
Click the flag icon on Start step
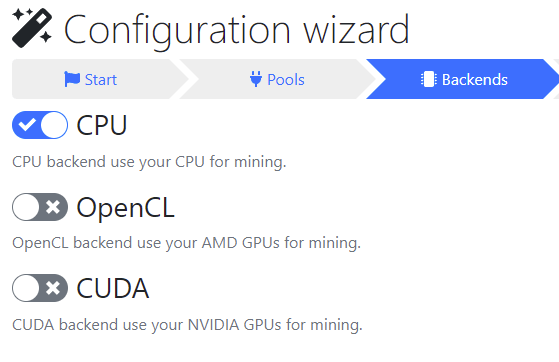(x=72, y=79)
